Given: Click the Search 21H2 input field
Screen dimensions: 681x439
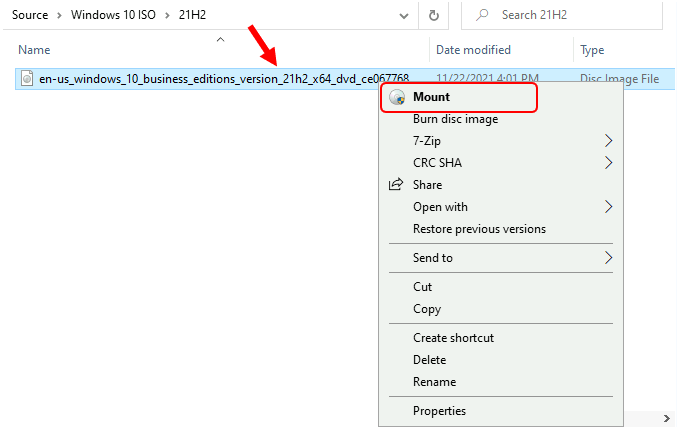Looking at the screenshot, I should [562, 15].
